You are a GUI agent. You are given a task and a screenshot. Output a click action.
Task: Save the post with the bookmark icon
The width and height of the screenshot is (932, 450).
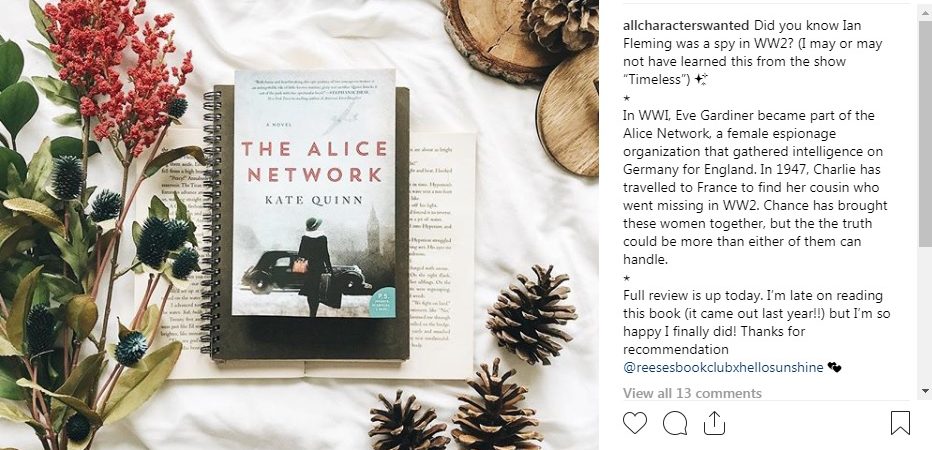pos(900,423)
